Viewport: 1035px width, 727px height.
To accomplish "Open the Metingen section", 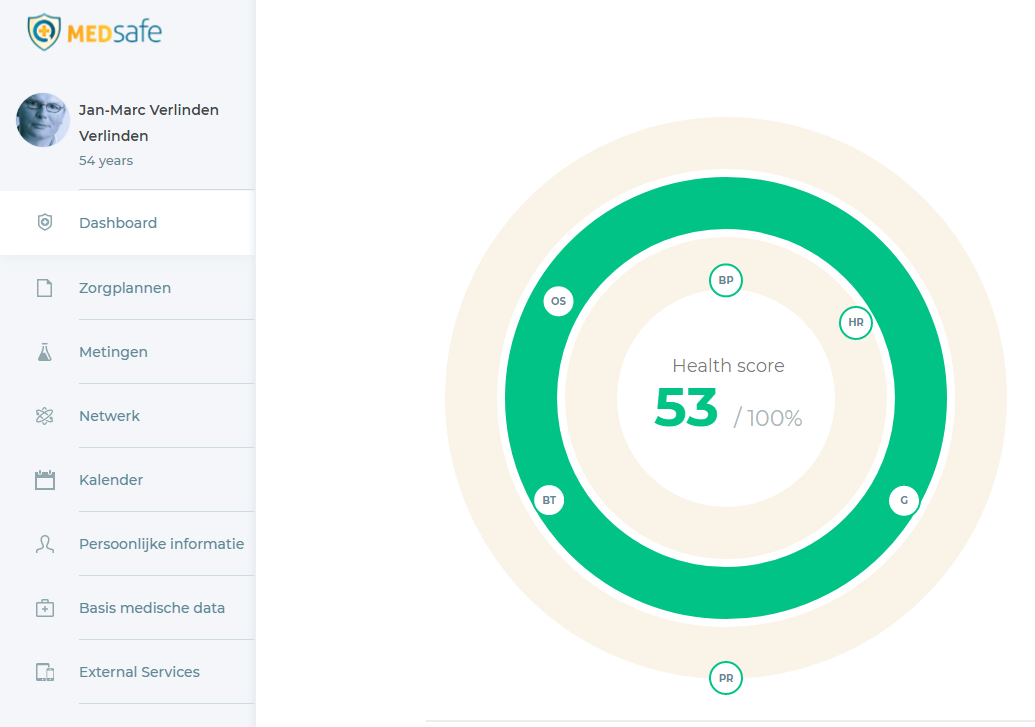I will click(x=113, y=352).
